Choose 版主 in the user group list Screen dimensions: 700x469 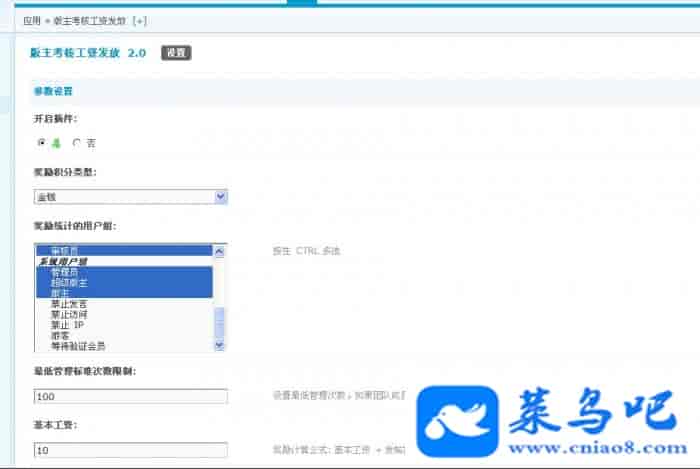click(x=60, y=293)
